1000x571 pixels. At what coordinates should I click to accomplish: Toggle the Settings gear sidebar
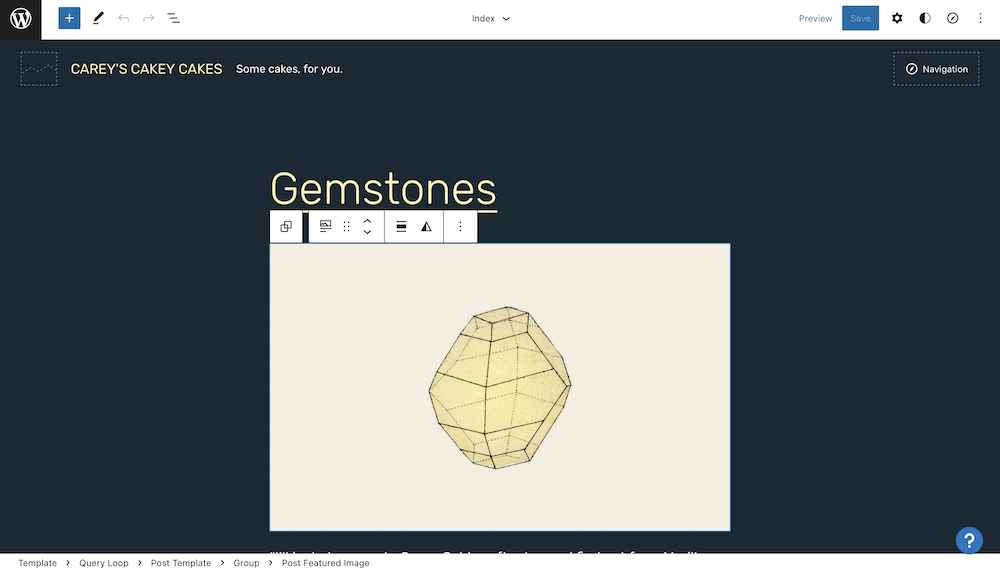[x=897, y=18]
